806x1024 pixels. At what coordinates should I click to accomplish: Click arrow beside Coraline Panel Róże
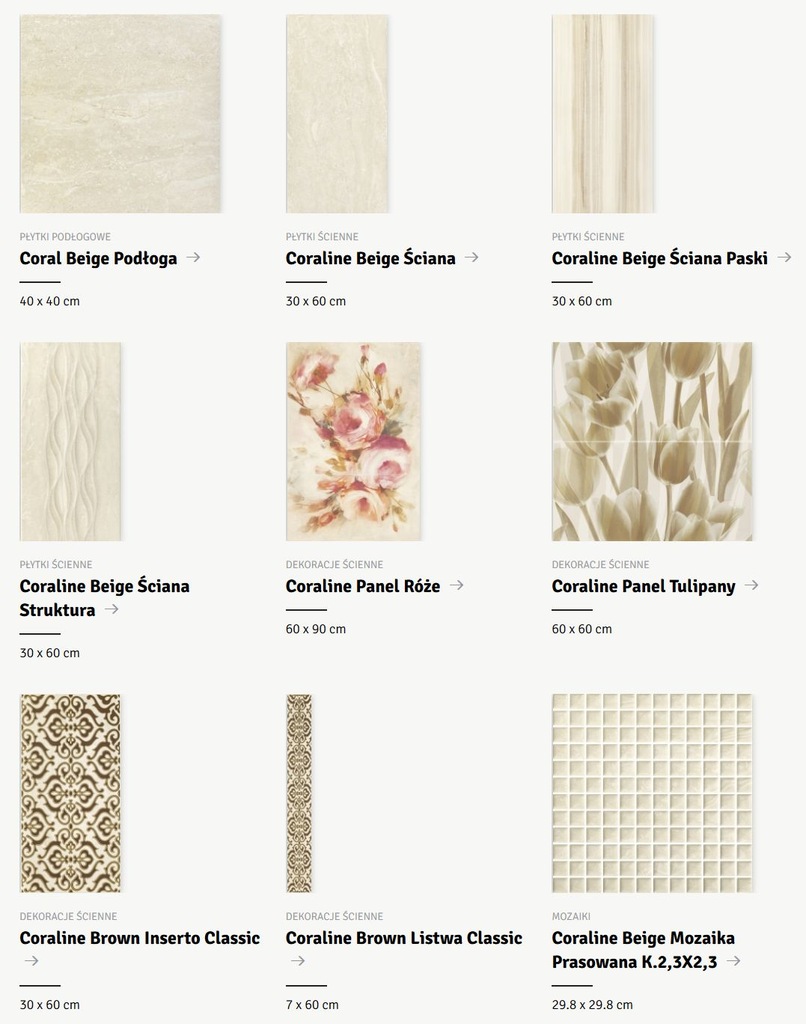coord(457,584)
